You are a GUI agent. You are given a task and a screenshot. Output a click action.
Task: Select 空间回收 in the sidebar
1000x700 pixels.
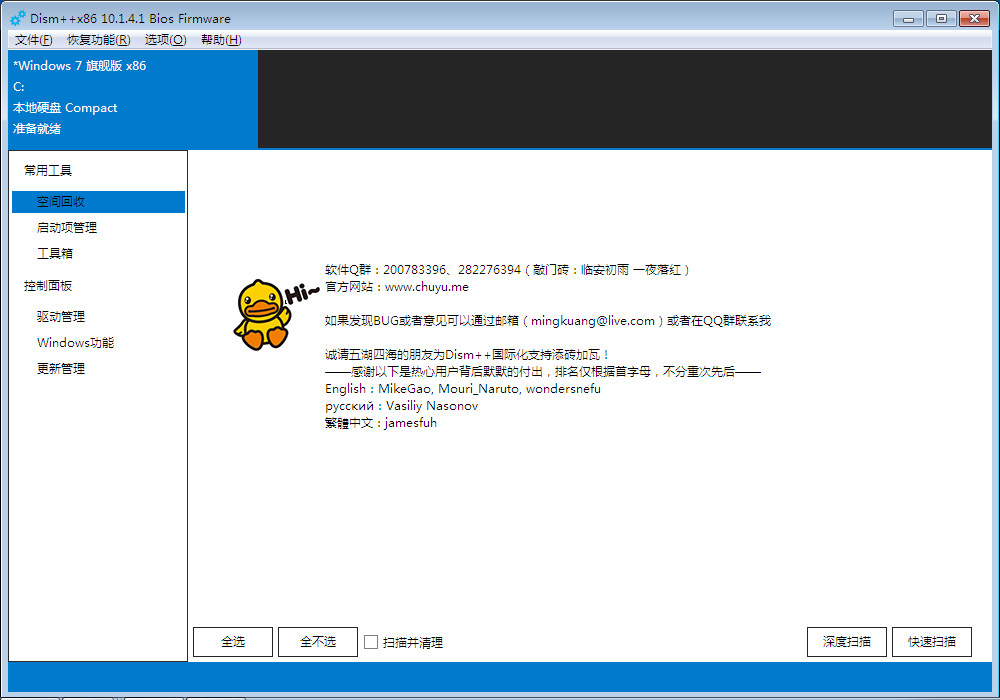click(x=98, y=202)
